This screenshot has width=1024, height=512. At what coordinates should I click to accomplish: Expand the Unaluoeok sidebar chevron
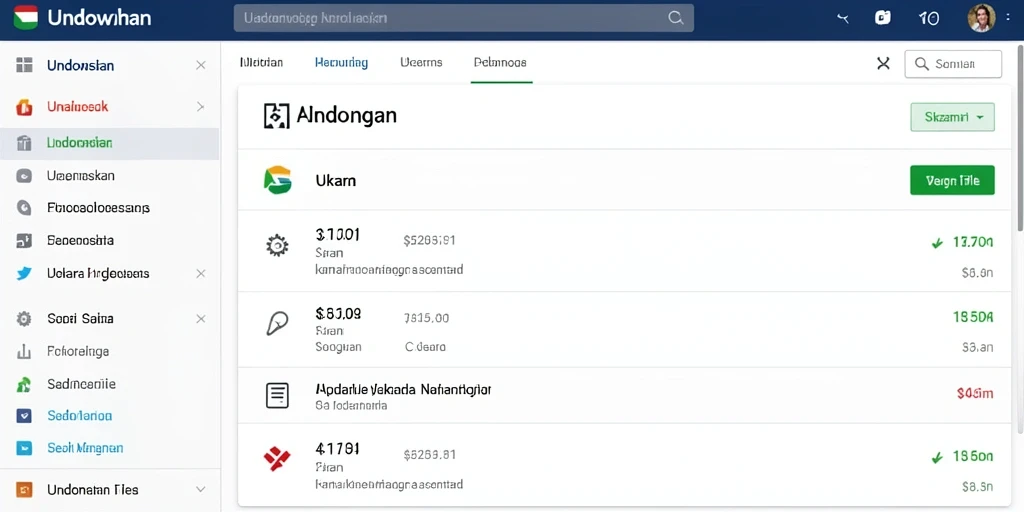tap(200, 106)
